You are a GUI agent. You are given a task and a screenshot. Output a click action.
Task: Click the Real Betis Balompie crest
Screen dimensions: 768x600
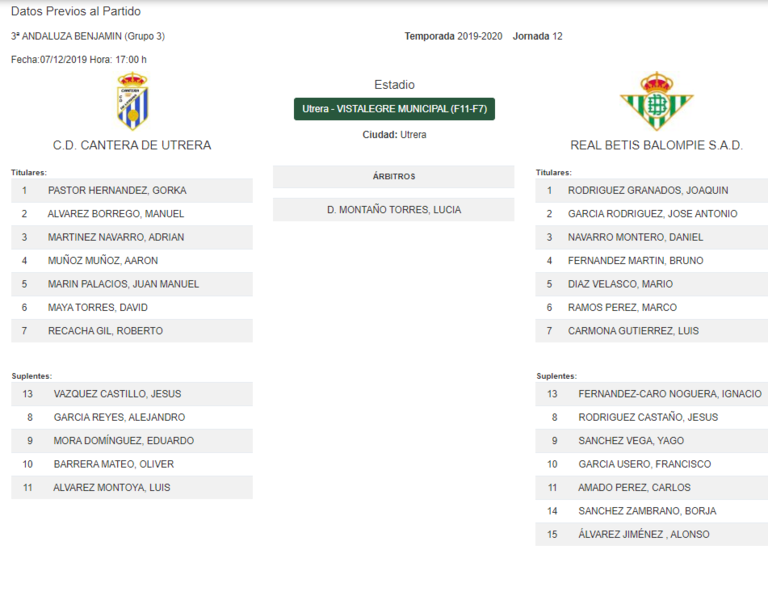click(x=656, y=101)
